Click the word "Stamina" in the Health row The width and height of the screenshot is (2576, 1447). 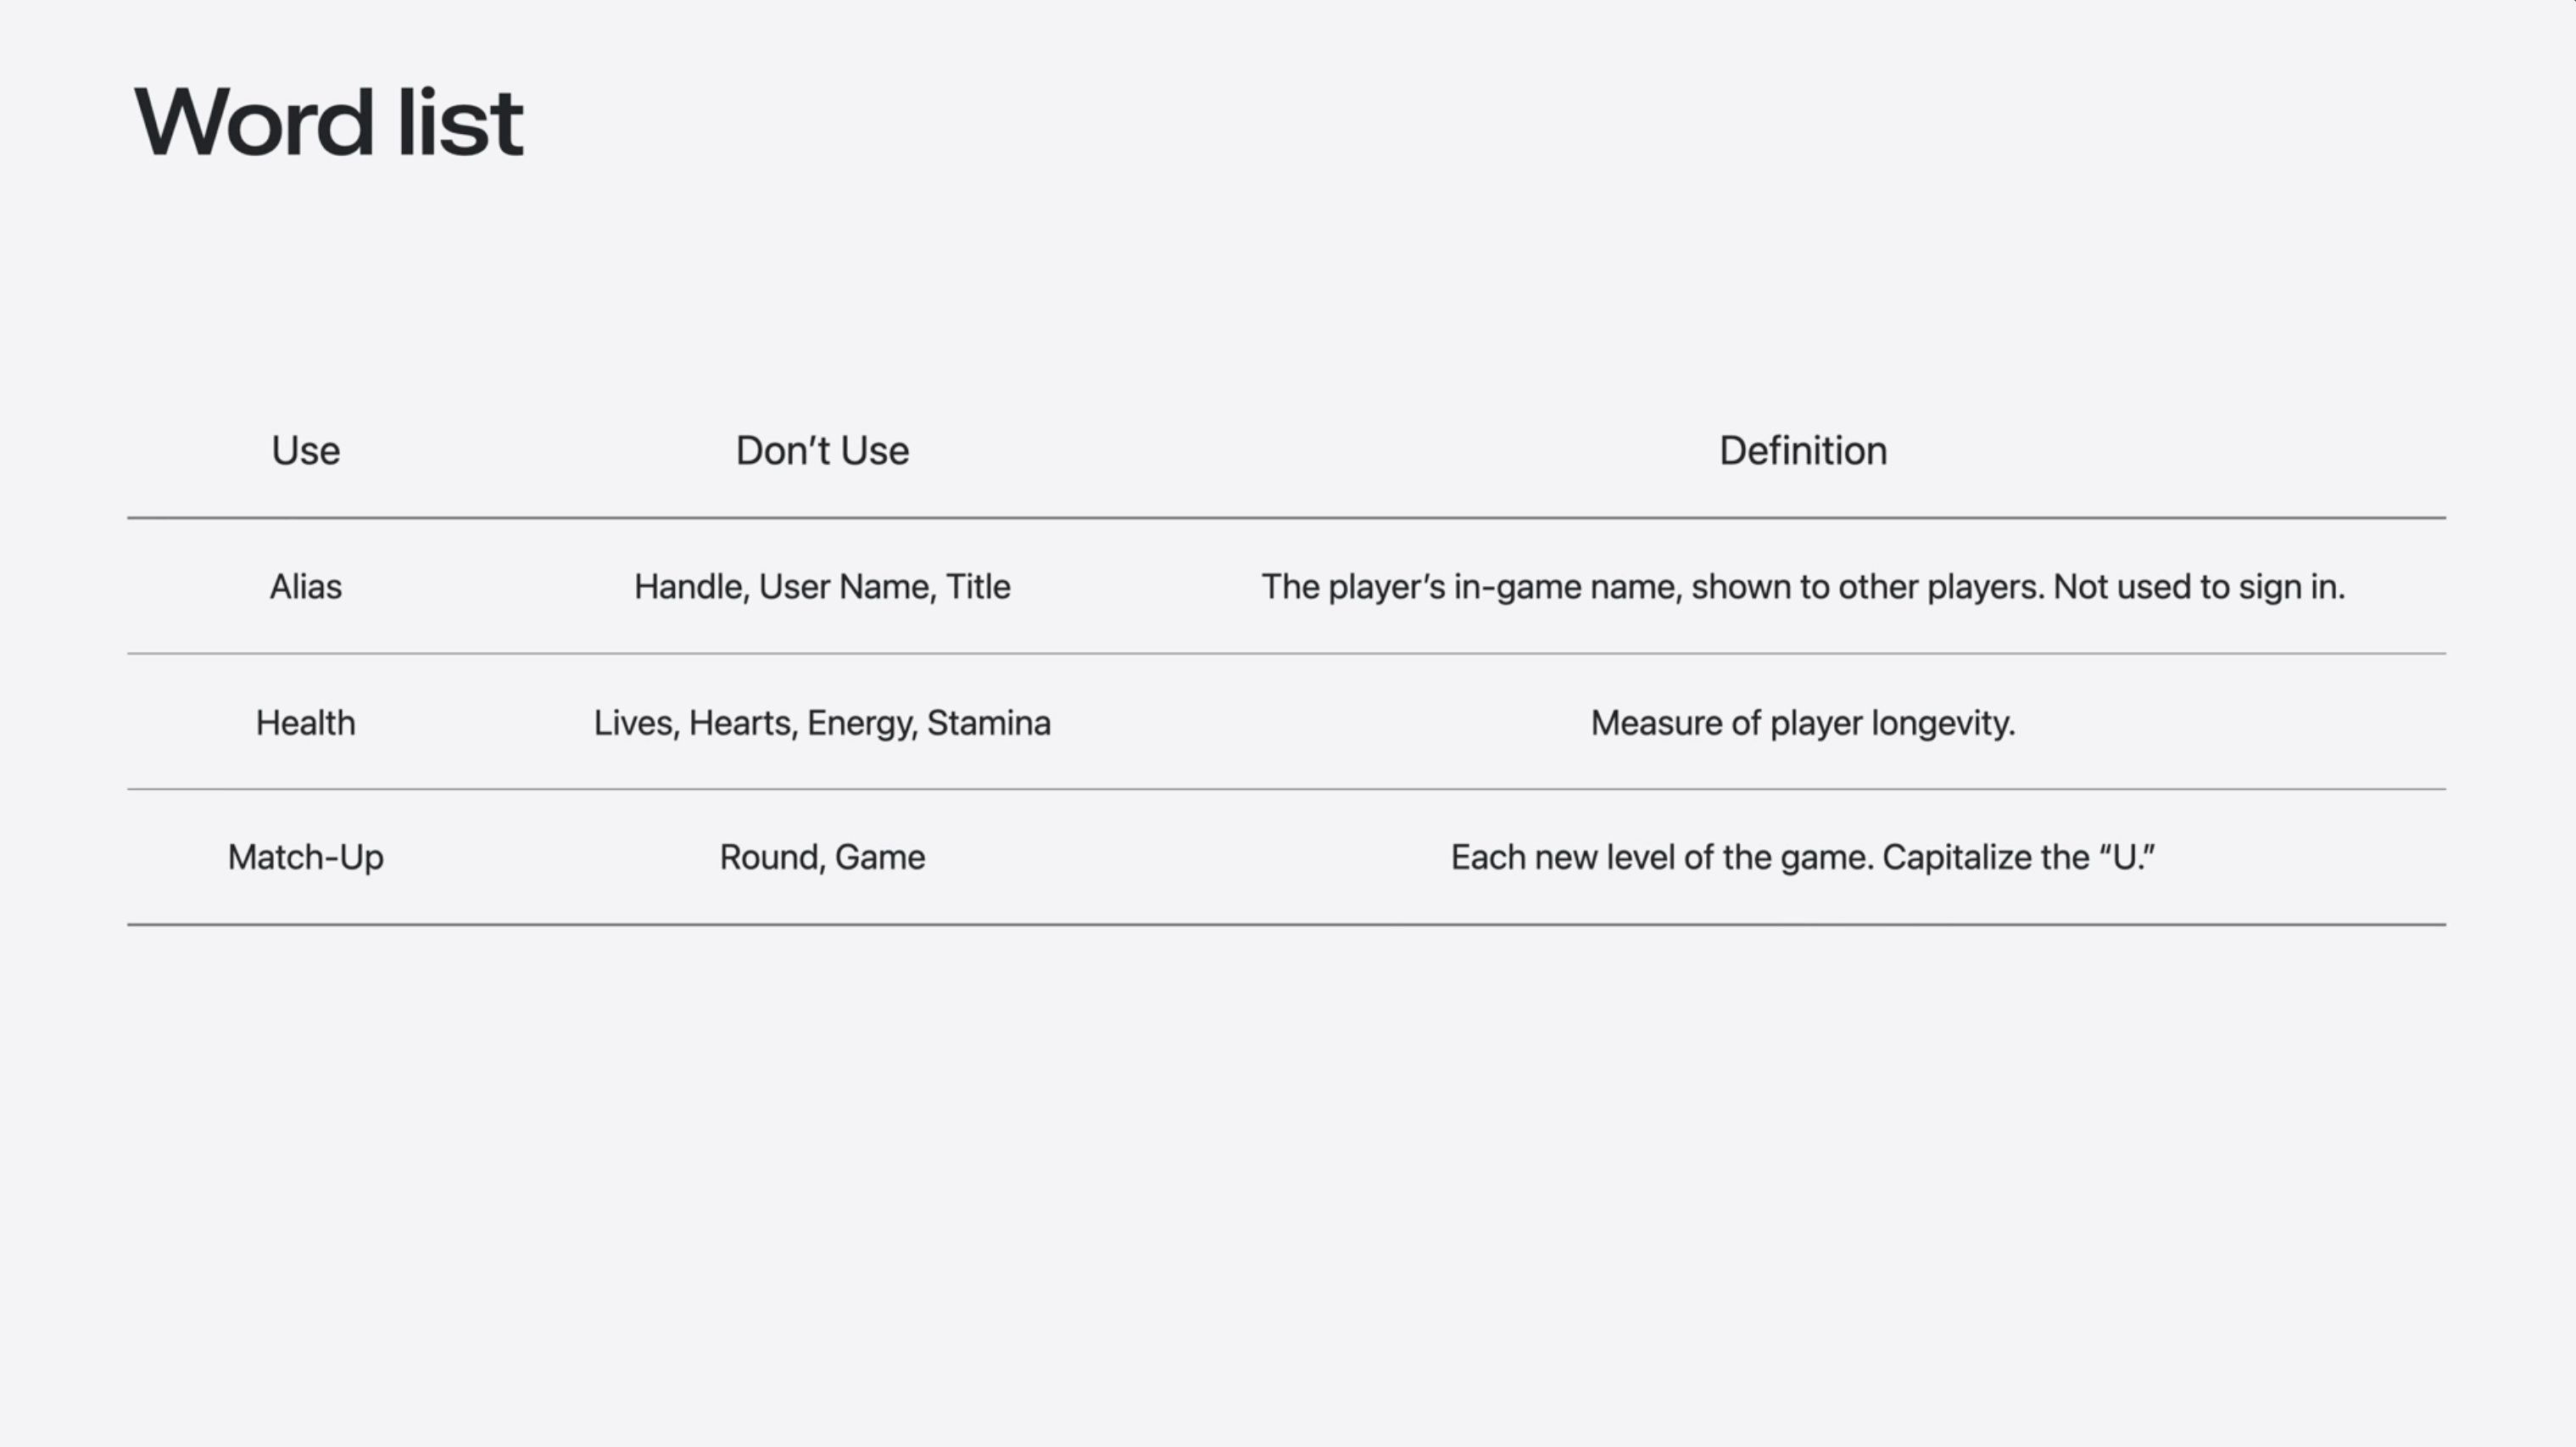pyautogui.click(x=988, y=723)
